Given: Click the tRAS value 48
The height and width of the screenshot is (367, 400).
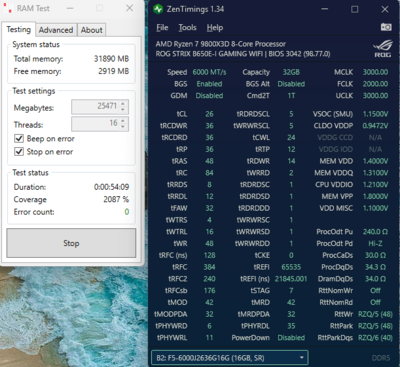Looking at the screenshot, I should click(x=209, y=161).
